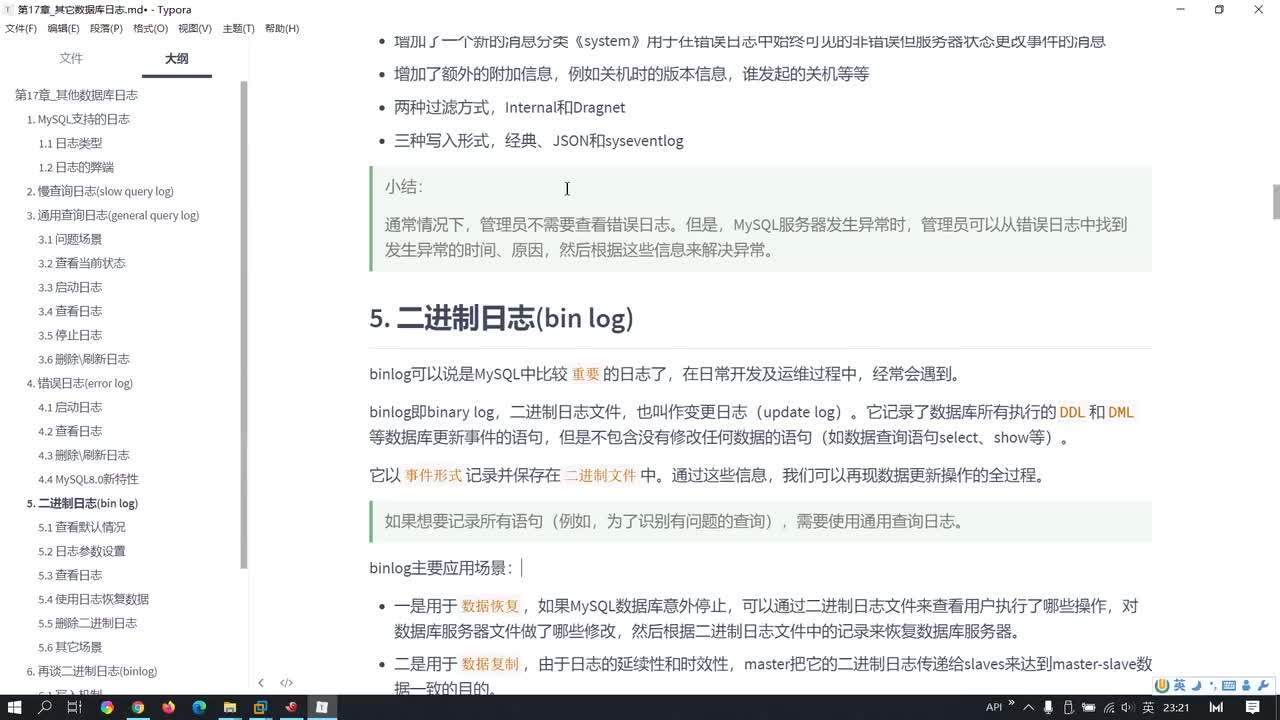Launch Microsoft Edge from the taskbar

199,707
